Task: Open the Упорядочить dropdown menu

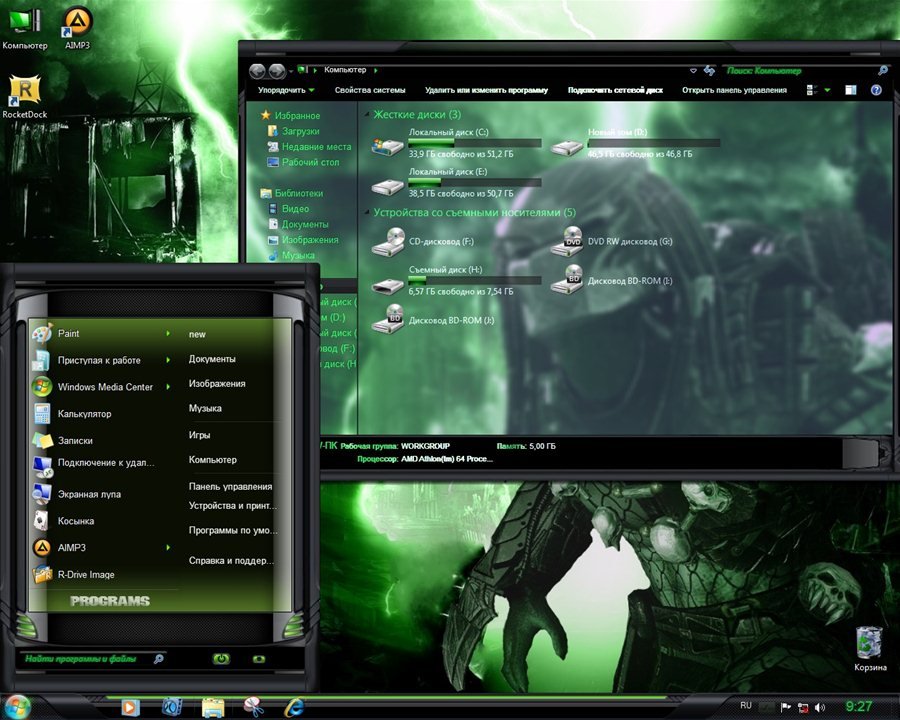Action: tap(286, 90)
